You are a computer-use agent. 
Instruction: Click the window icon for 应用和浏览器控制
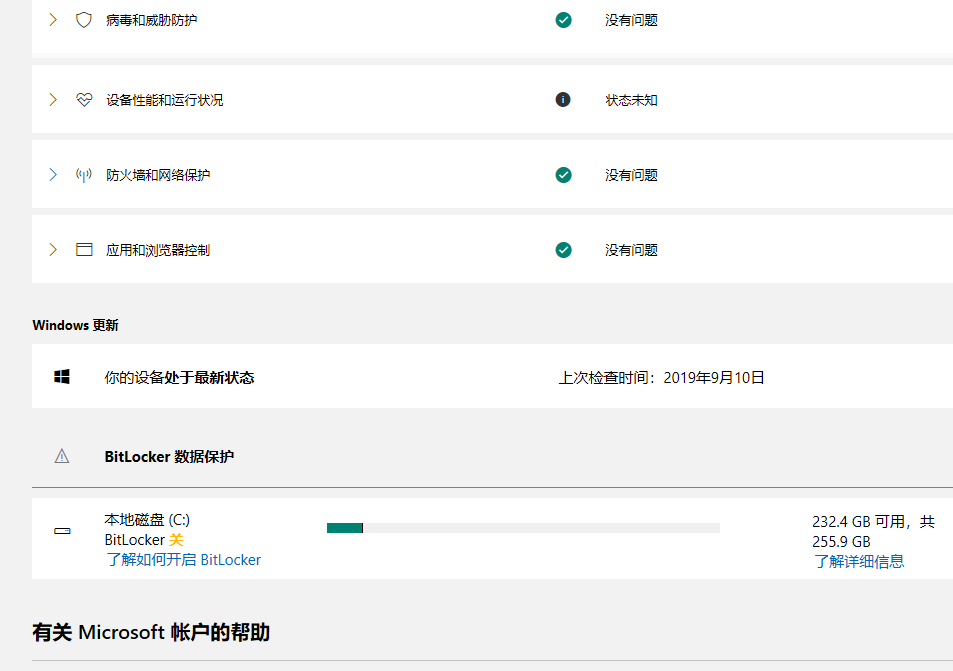click(x=84, y=250)
